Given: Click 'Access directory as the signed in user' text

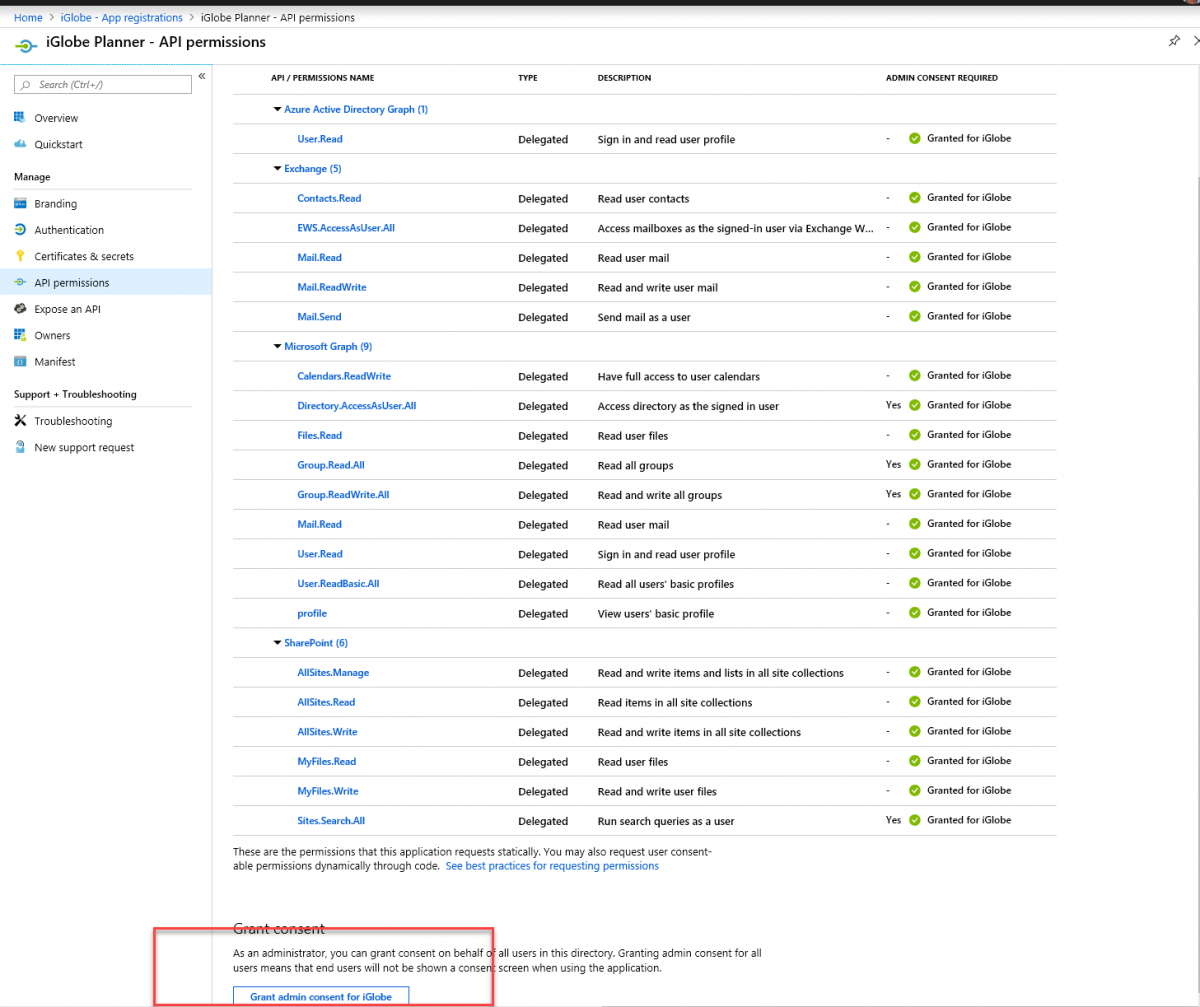Looking at the screenshot, I should pyautogui.click(x=688, y=407).
